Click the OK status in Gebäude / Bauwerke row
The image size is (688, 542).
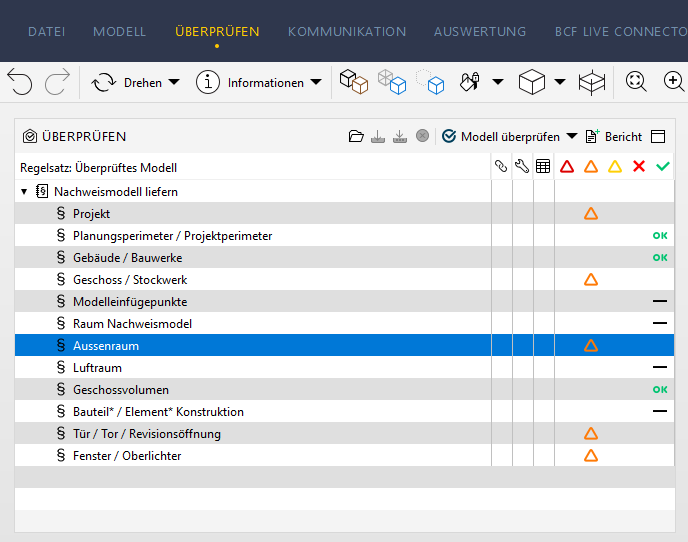click(660, 258)
